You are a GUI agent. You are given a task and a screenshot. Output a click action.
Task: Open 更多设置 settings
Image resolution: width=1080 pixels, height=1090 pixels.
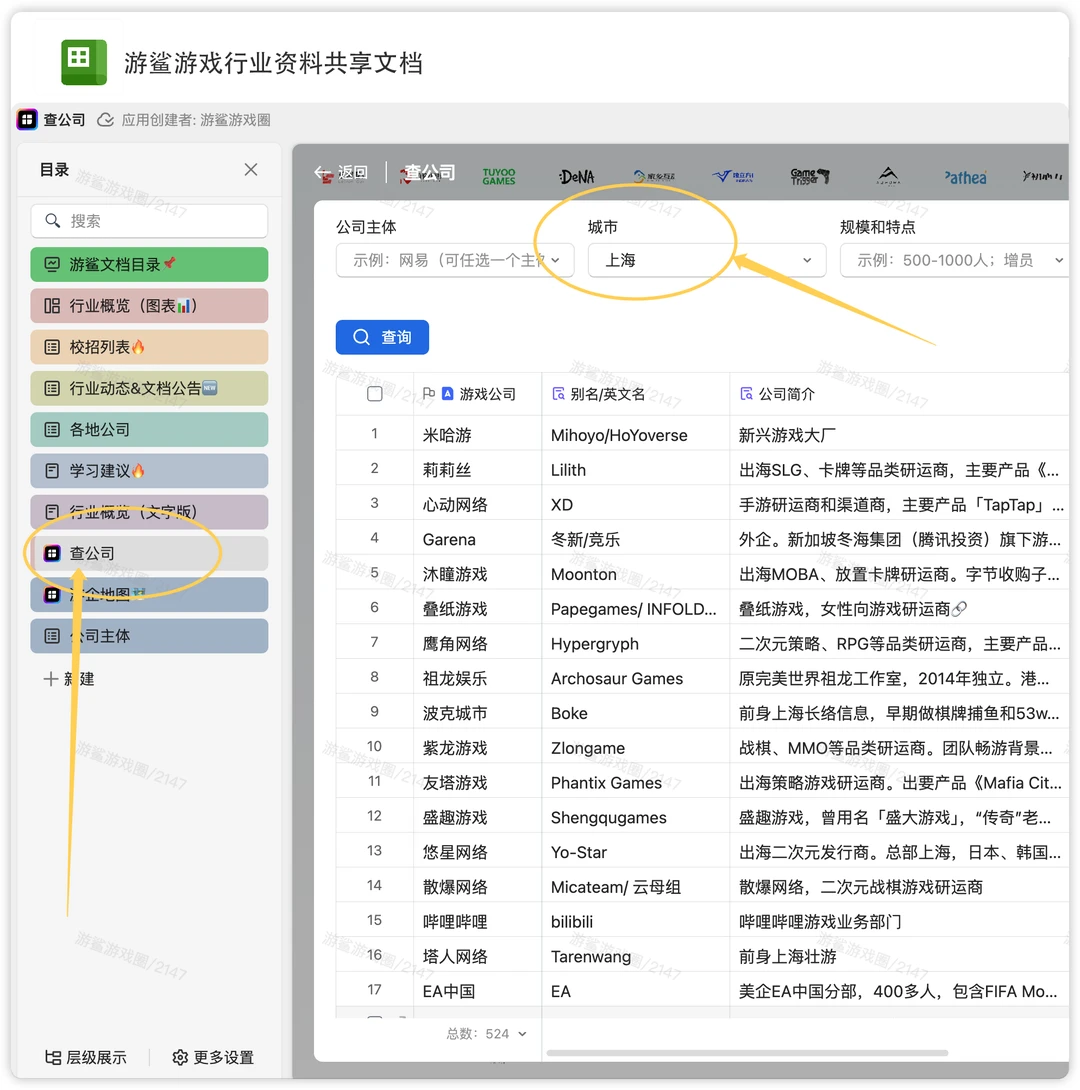(213, 1057)
